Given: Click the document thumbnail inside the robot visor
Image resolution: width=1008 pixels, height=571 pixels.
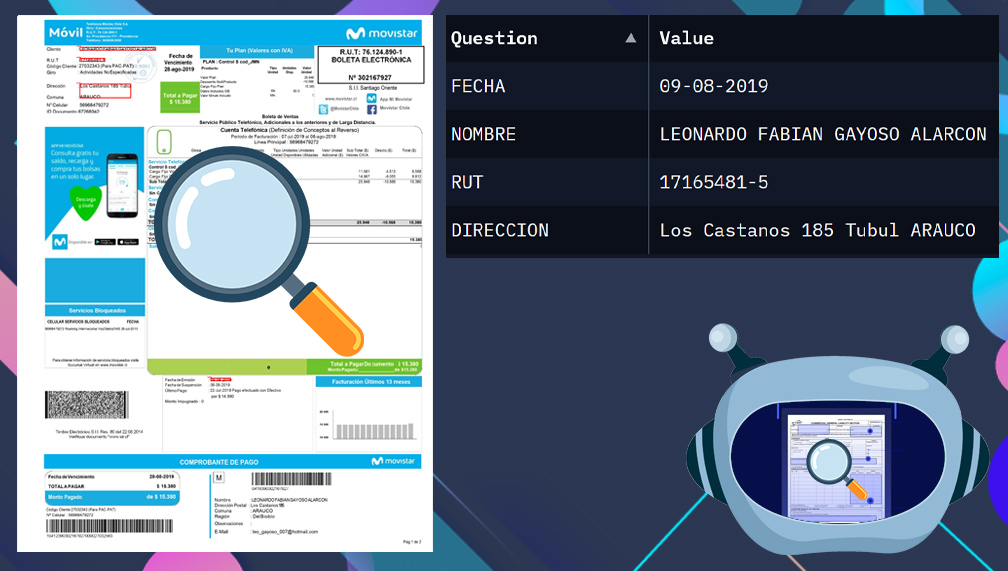Looking at the screenshot, I should tap(836, 464).
